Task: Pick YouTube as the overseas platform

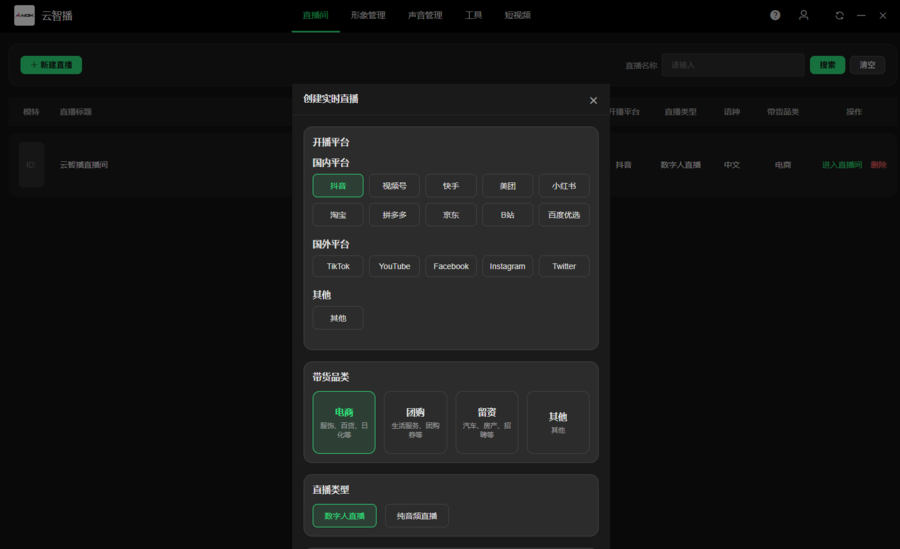Action: tap(394, 266)
